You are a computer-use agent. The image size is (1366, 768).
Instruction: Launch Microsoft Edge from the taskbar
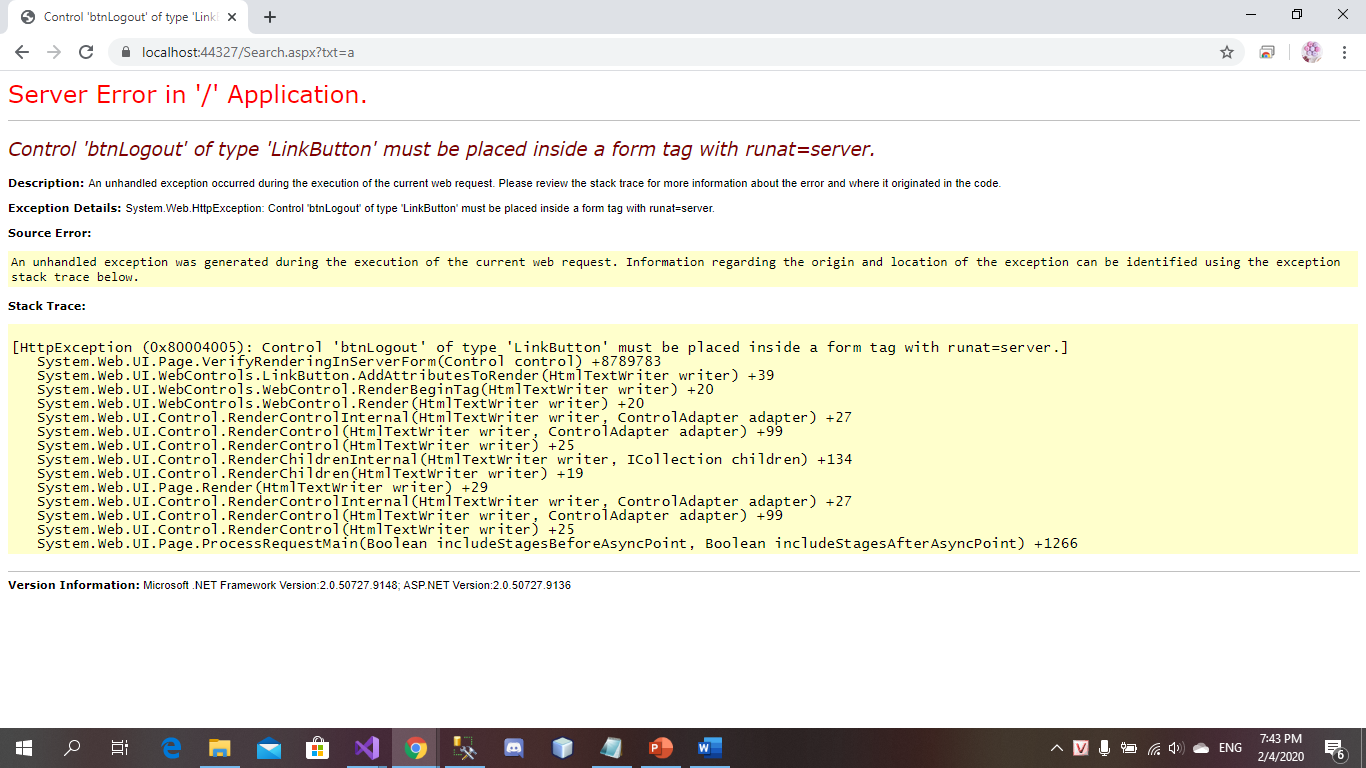(171, 747)
